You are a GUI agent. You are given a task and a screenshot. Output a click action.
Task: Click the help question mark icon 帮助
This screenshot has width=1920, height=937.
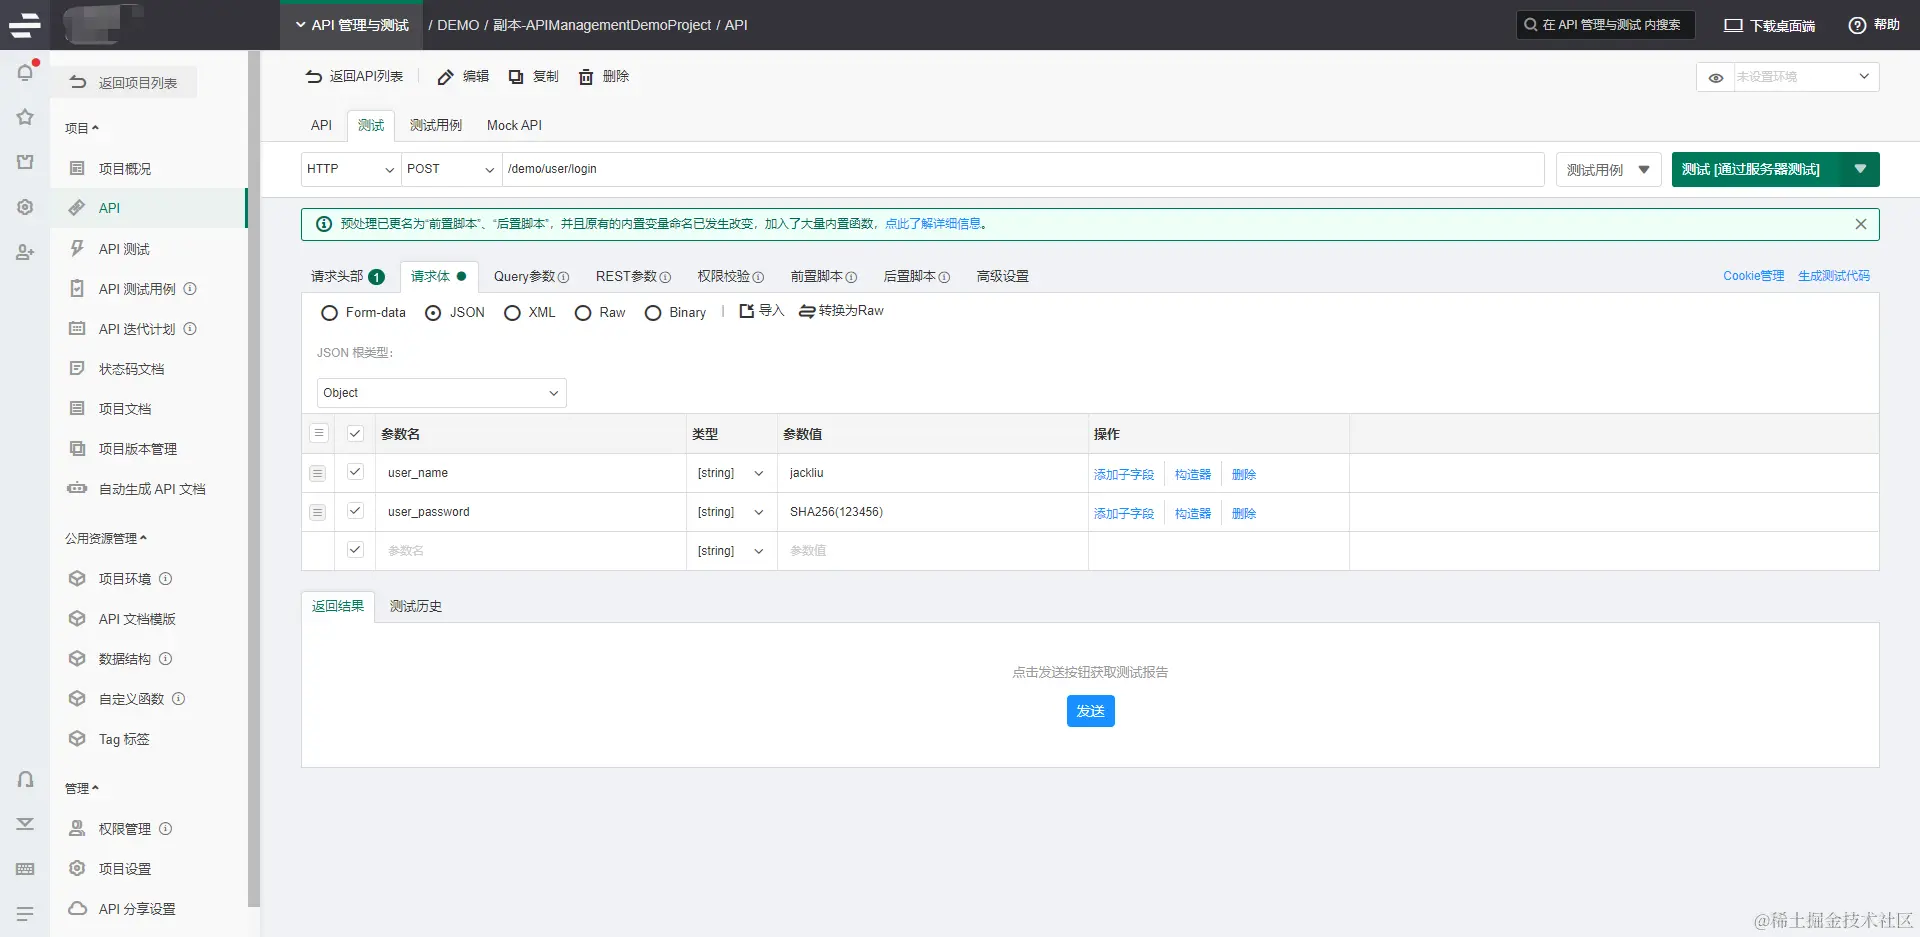click(x=1857, y=25)
